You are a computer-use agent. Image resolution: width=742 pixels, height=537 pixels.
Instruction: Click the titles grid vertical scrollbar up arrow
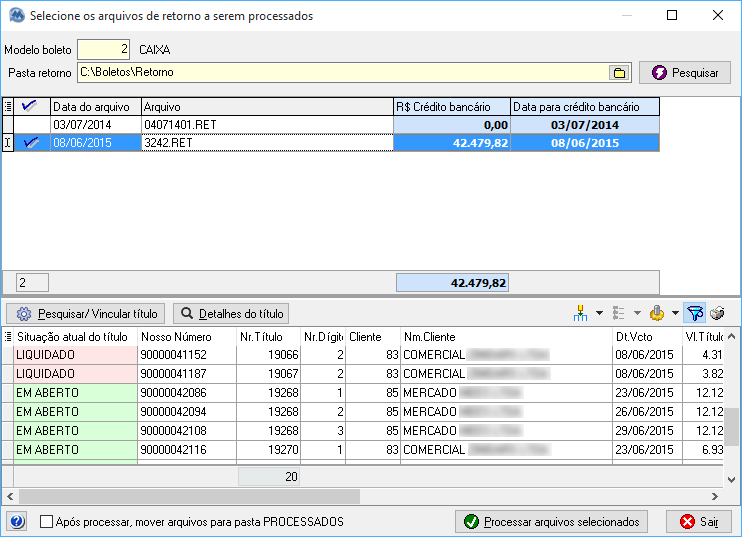[x=731, y=336]
